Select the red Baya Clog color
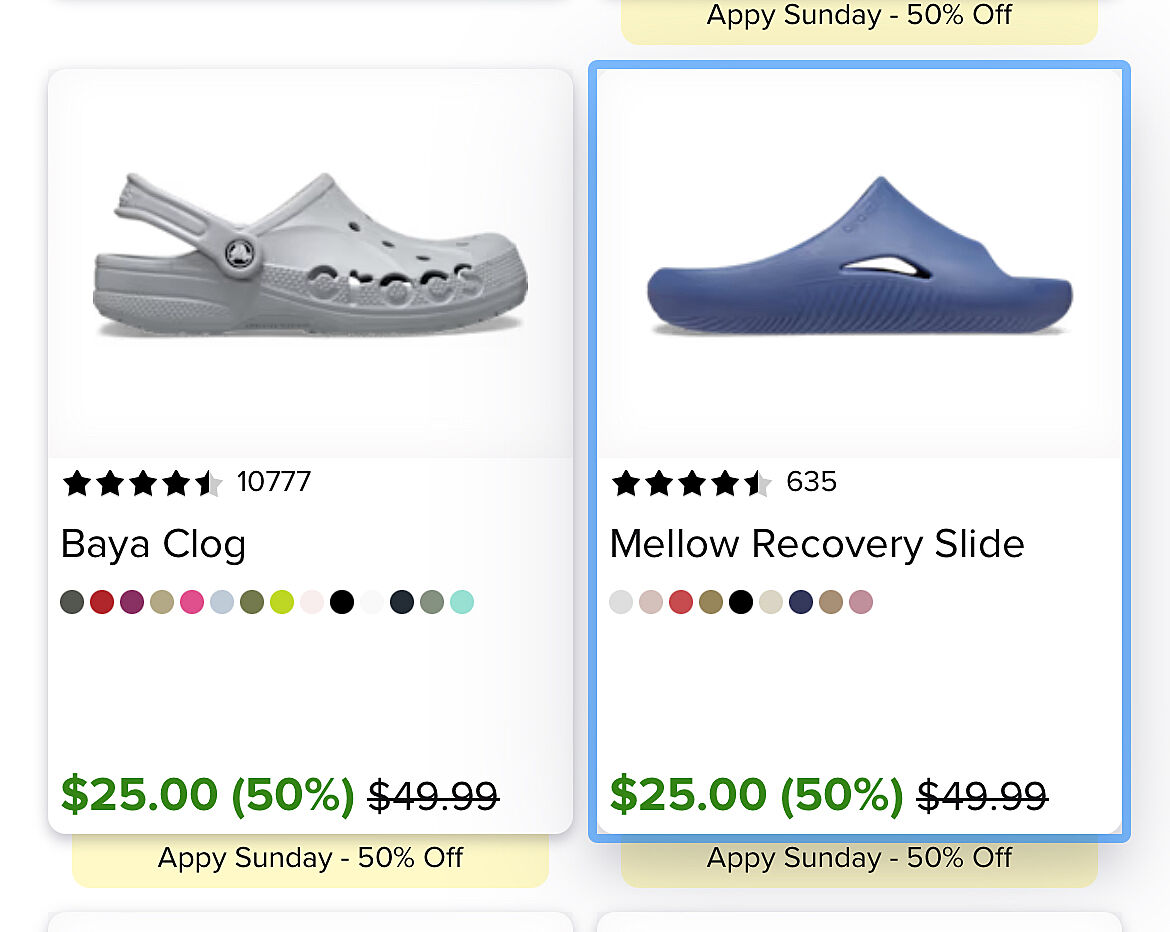 tap(102, 602)
